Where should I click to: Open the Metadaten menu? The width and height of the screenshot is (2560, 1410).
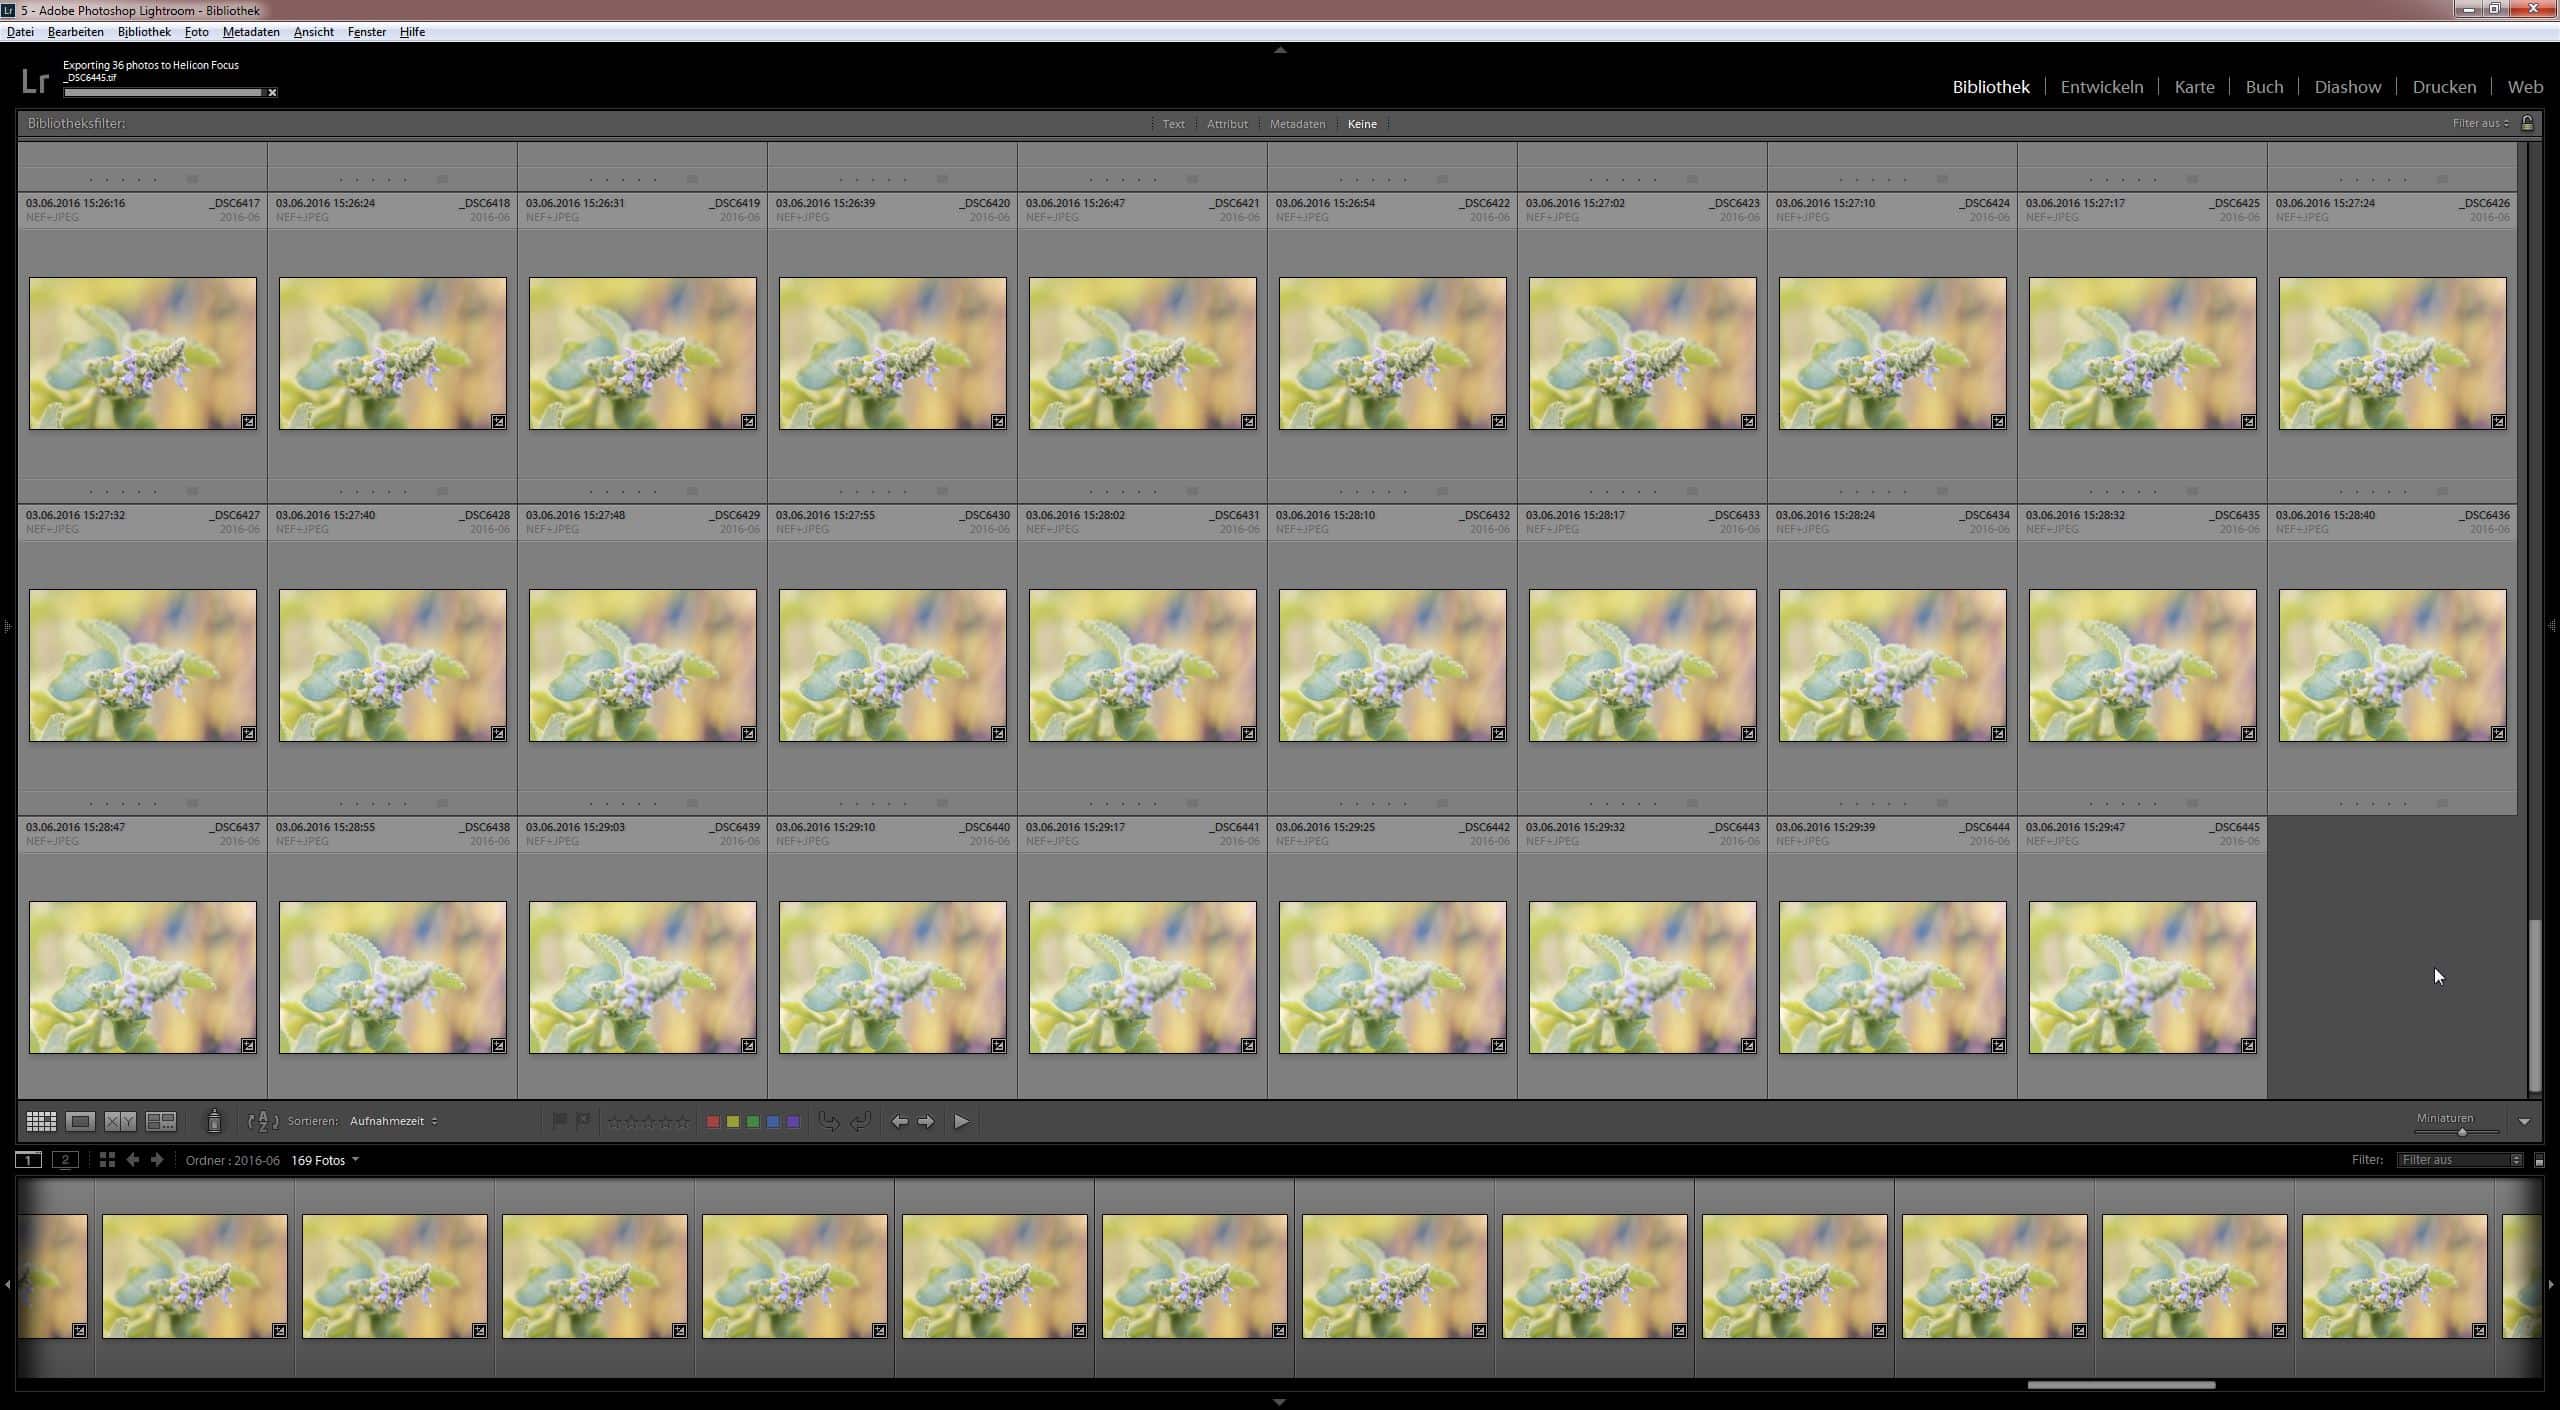pos(251,32)
